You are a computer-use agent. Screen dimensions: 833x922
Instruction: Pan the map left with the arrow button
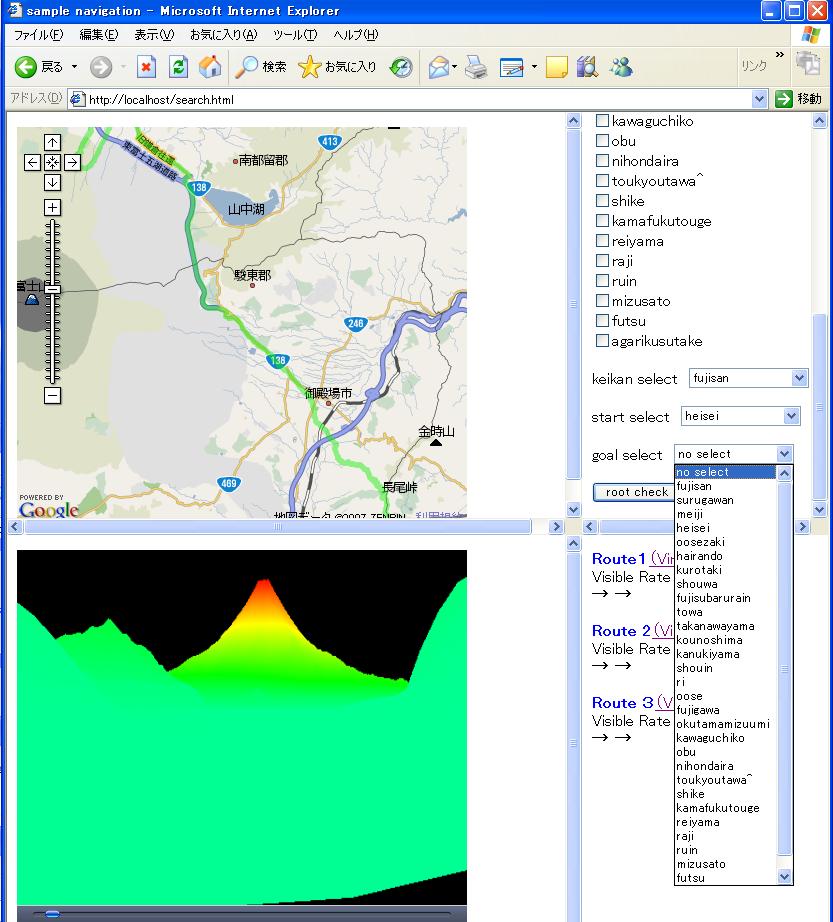(33, 162)
